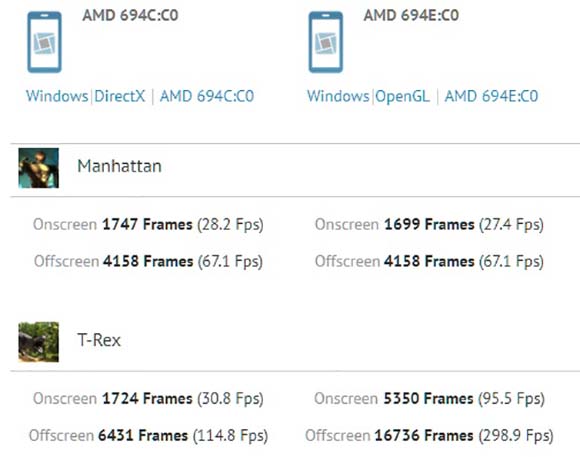This screenshot has width=580, height=457.
Task: Follow the Windows link beside OpenGL
Action: tap(338, 96)
